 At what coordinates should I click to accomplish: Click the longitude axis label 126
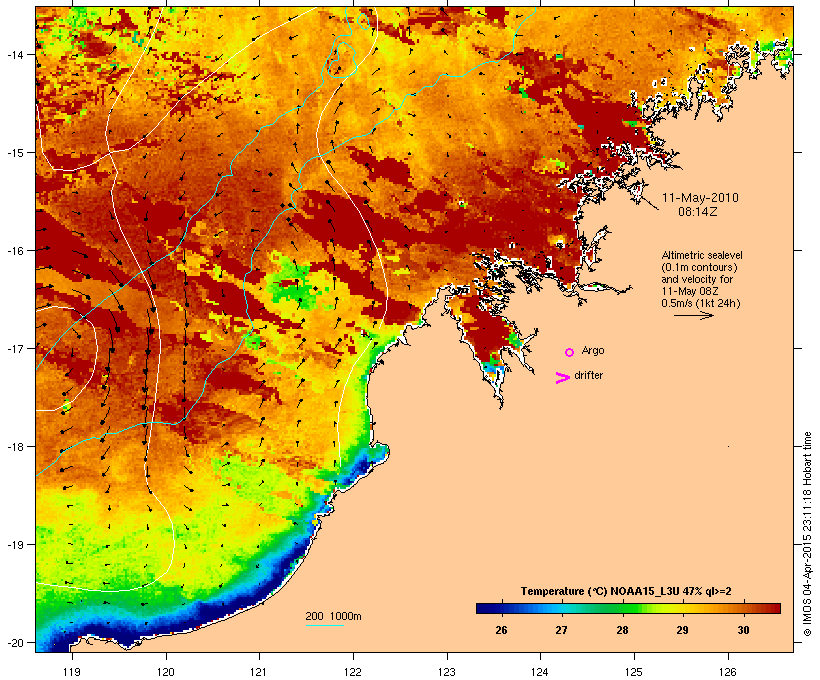pos(727,672)
